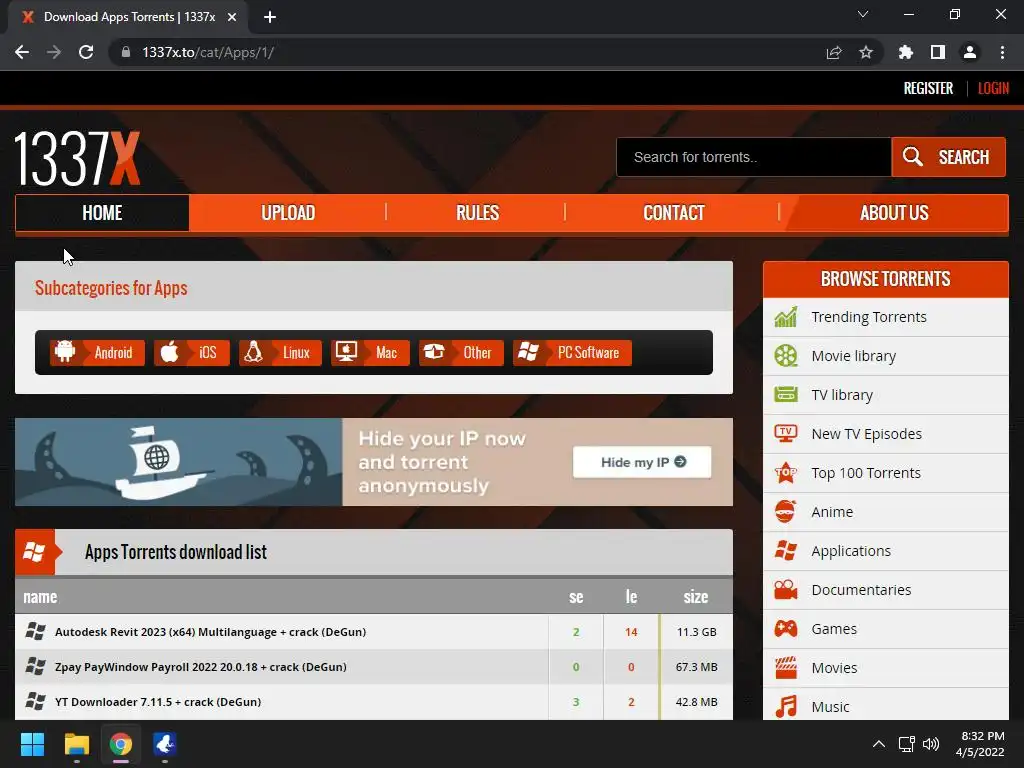Open the Zpay PayWindow Payroll 2022 torrent link
Viewport: 1024px width, 768px height.
(200, 667)
